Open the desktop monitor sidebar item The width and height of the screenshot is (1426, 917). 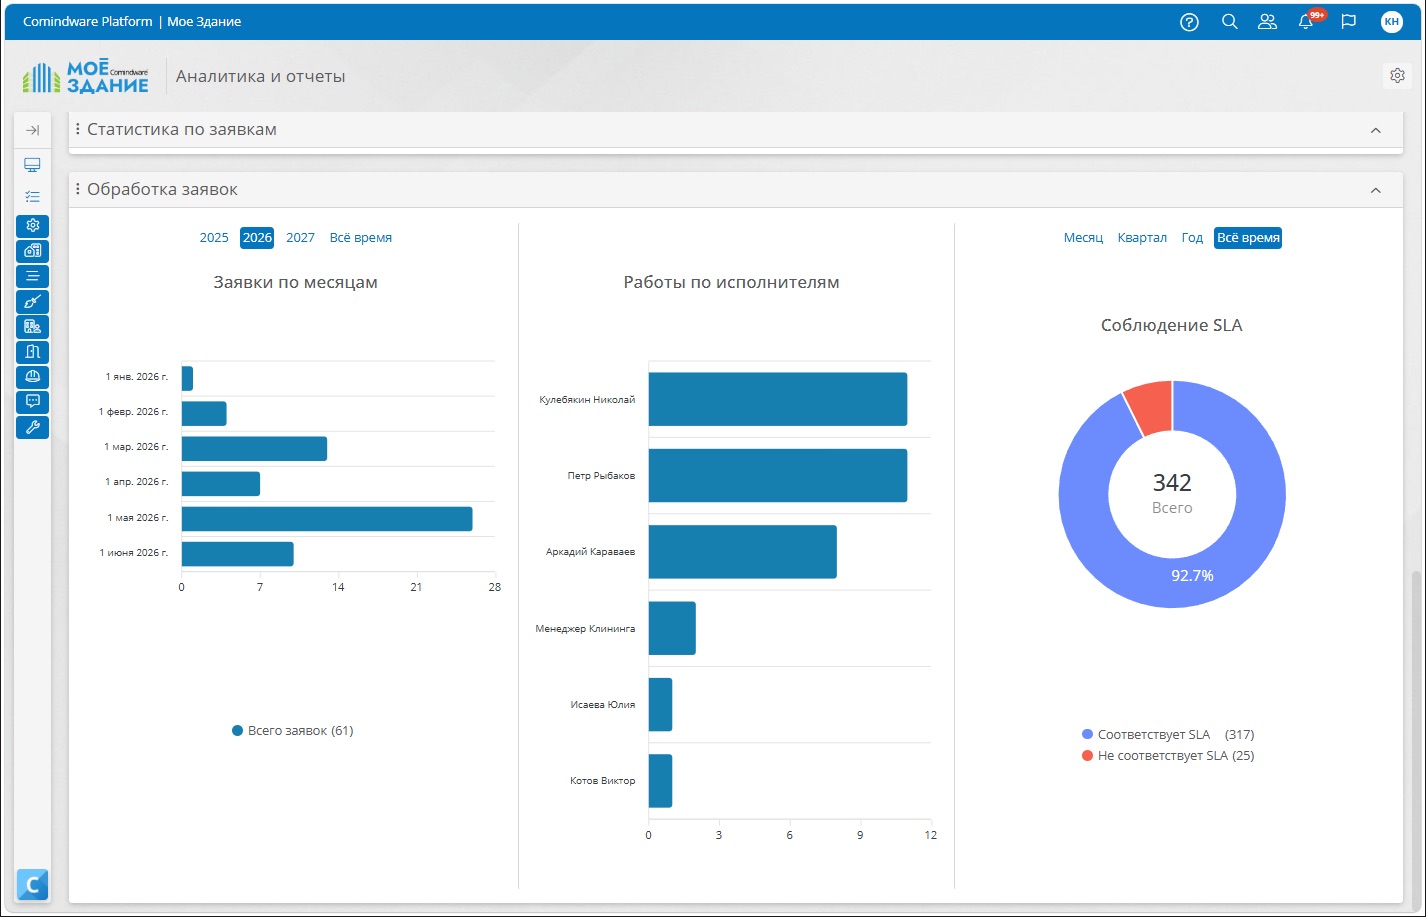pyautogui.click(x=32, y=165)
